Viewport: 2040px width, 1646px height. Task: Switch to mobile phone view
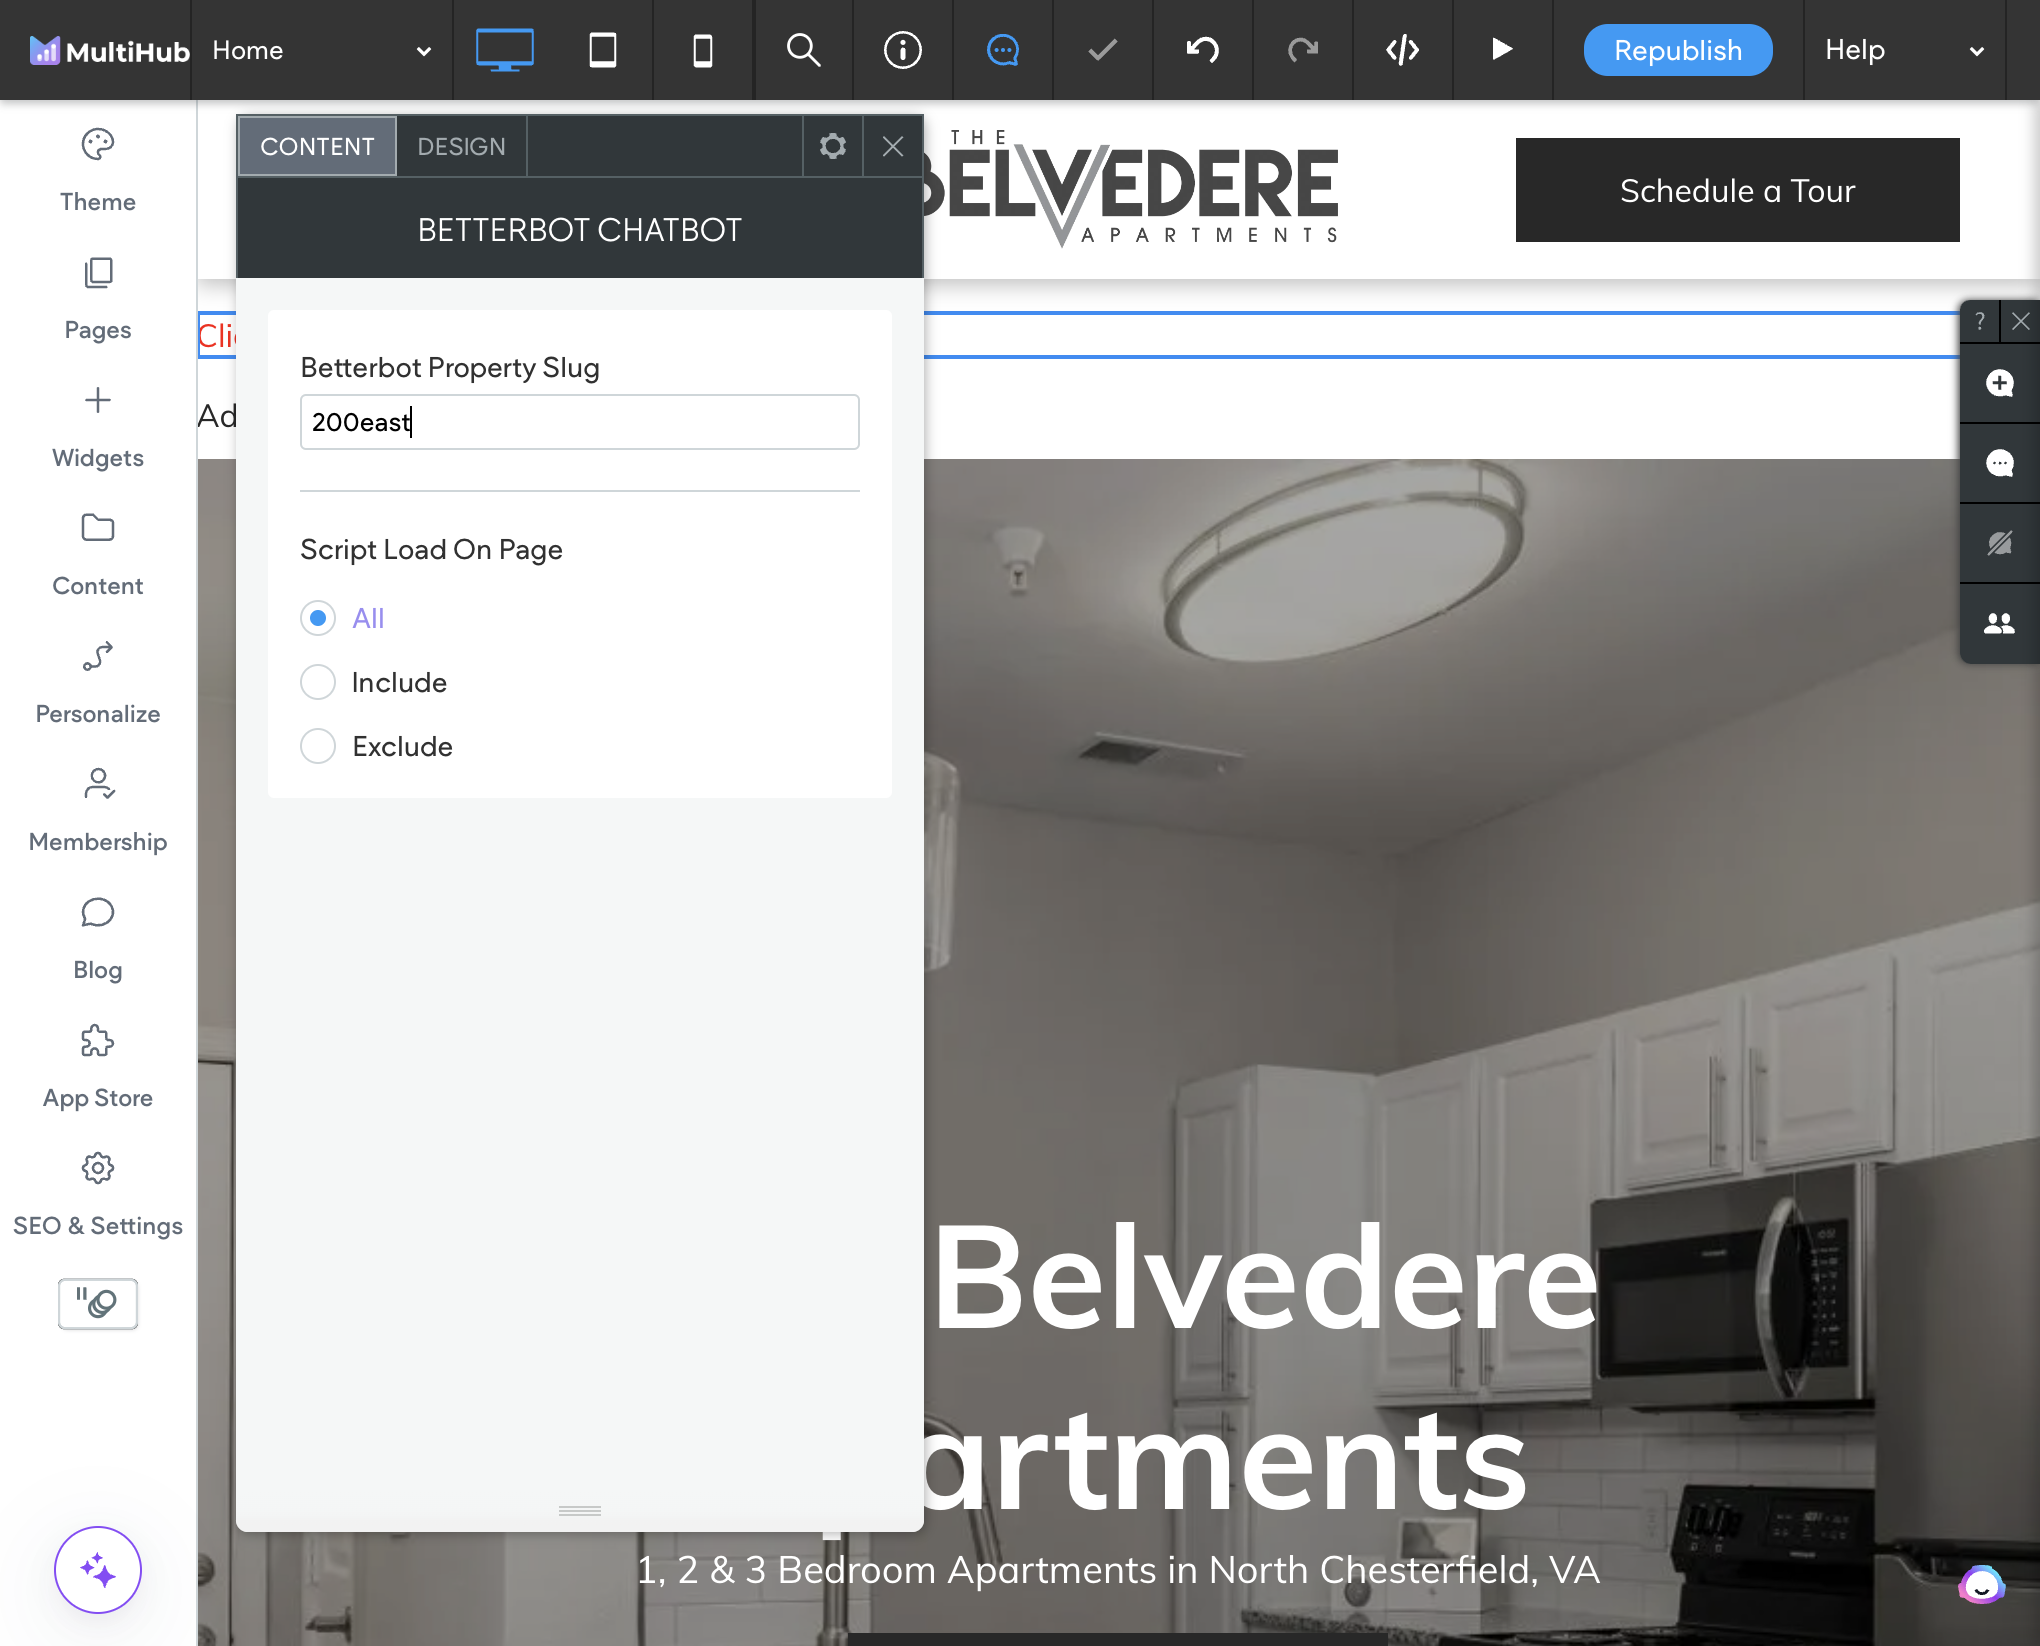(703, 50)
